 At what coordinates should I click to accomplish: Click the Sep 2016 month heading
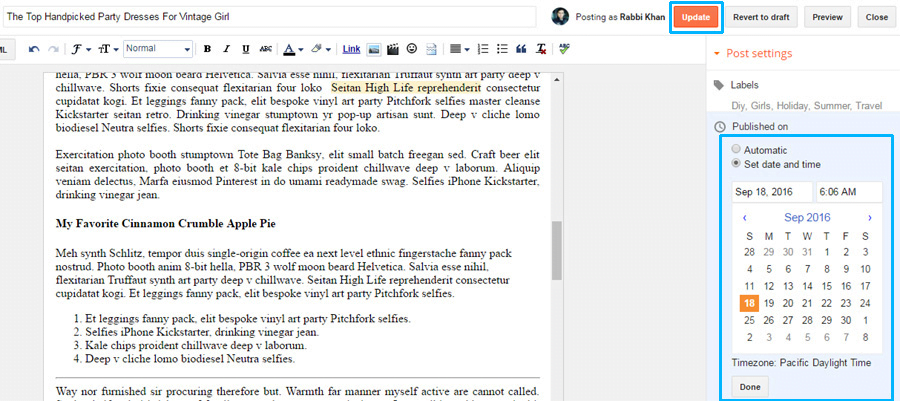[x=807, y=217]
